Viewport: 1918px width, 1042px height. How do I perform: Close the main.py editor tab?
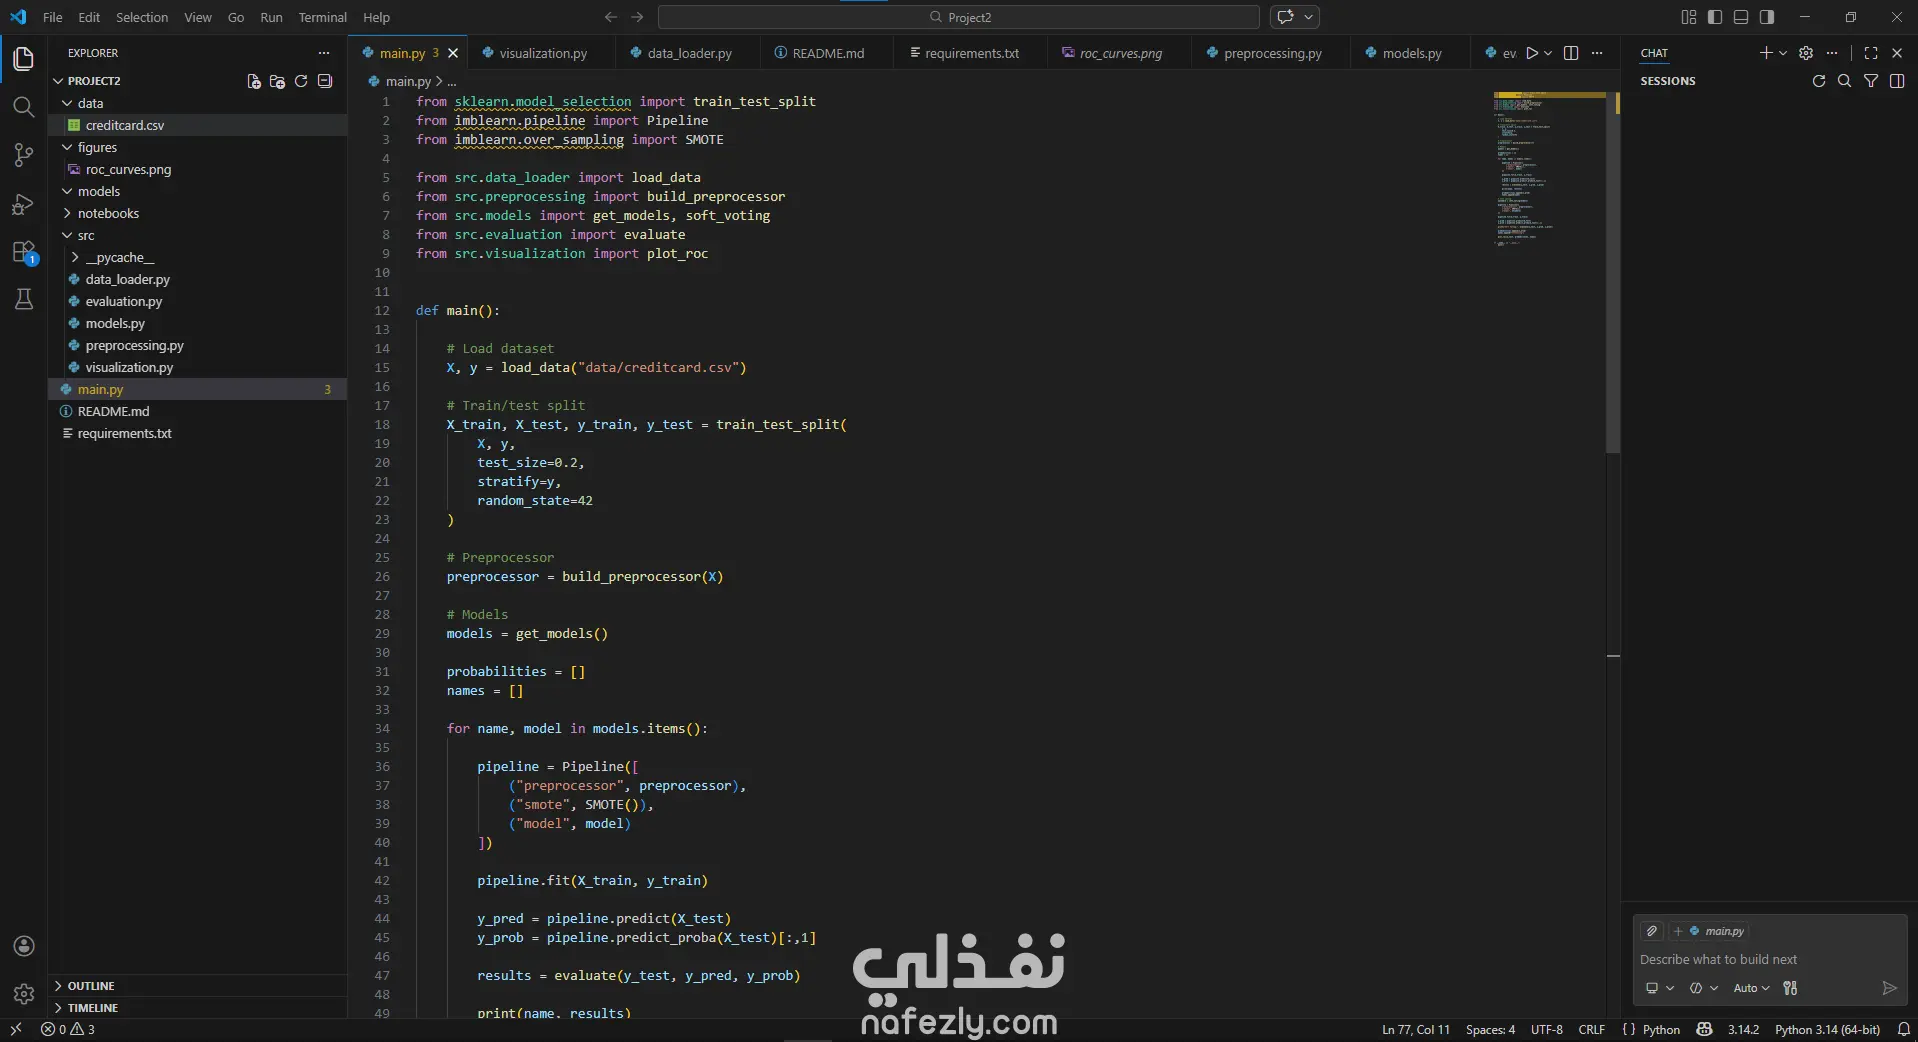tap(453, 53)
